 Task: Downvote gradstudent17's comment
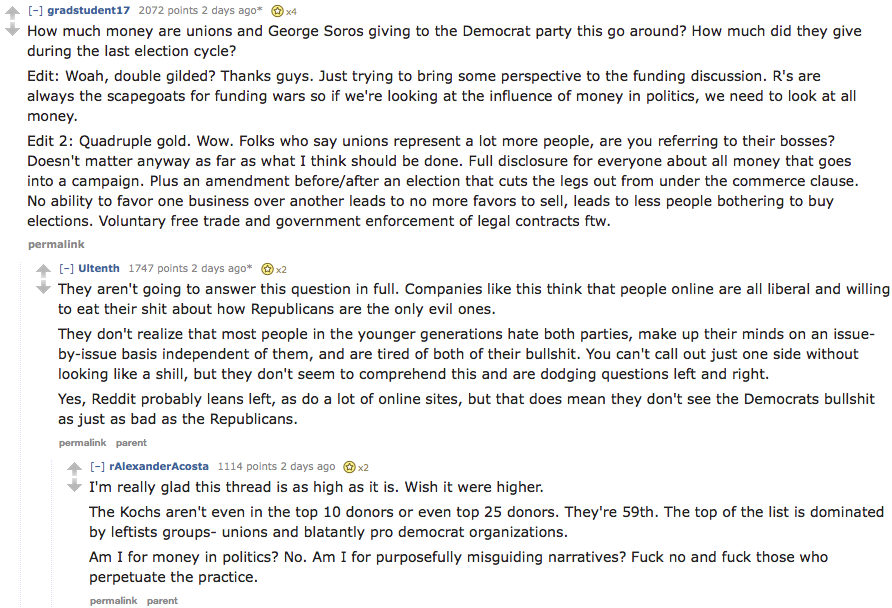point(12,30)
